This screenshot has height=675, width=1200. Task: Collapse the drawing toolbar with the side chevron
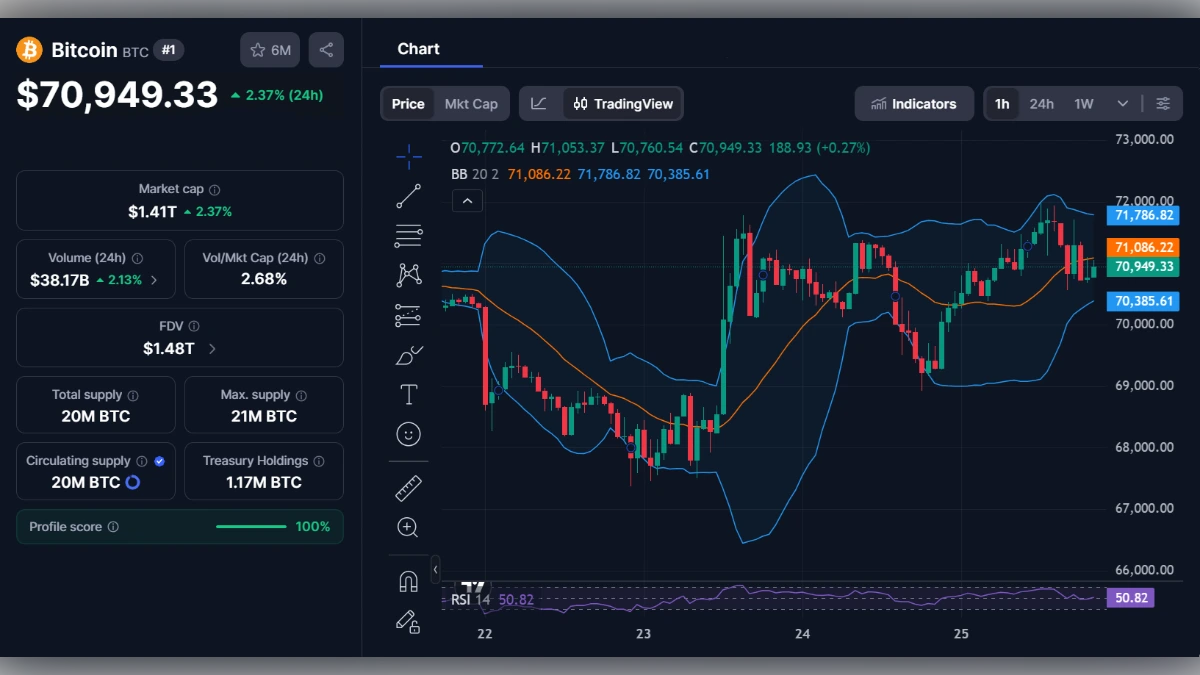pos(435,568)
